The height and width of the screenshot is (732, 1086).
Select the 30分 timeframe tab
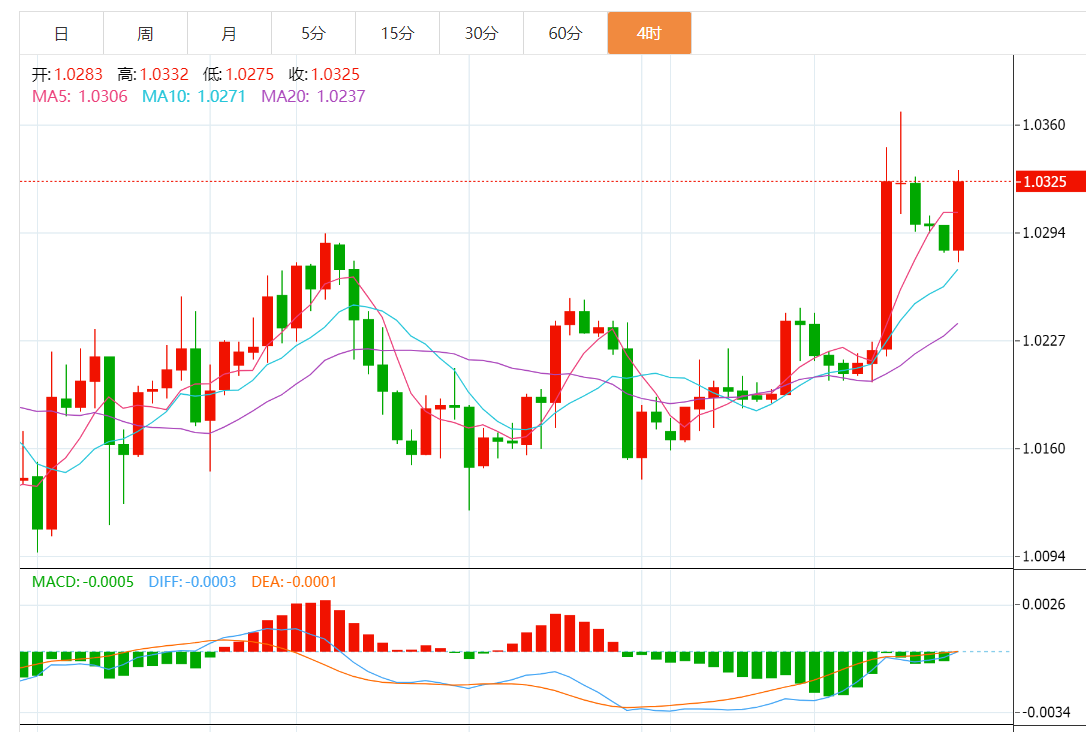tap(481, 33)
